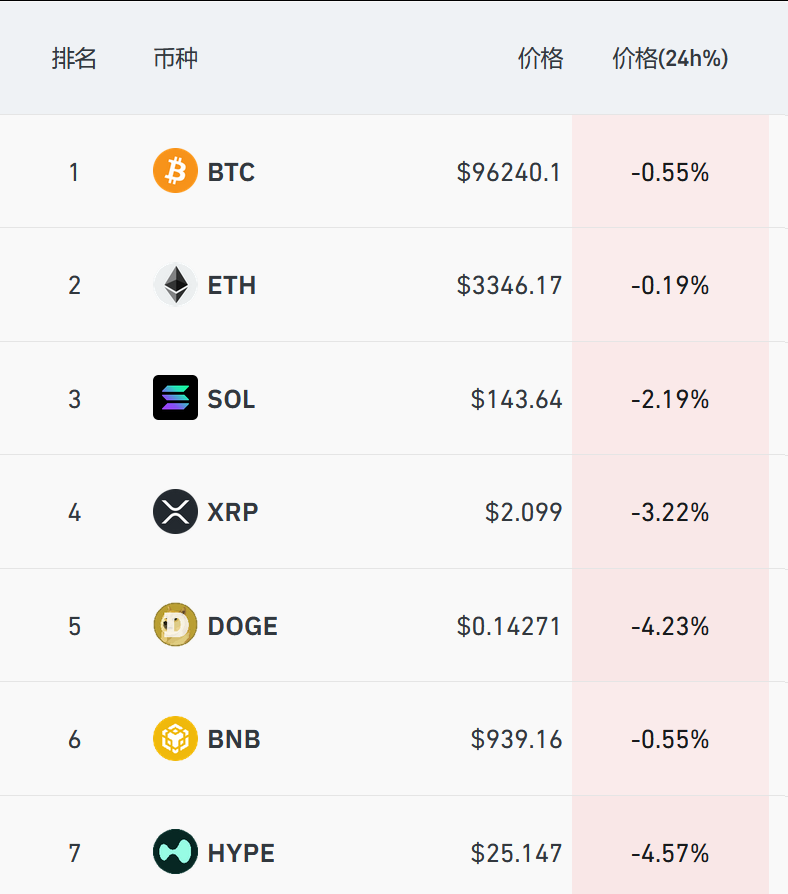Open the ETH coin link
This screenshot has height=894, width=788.
(232, 285)
